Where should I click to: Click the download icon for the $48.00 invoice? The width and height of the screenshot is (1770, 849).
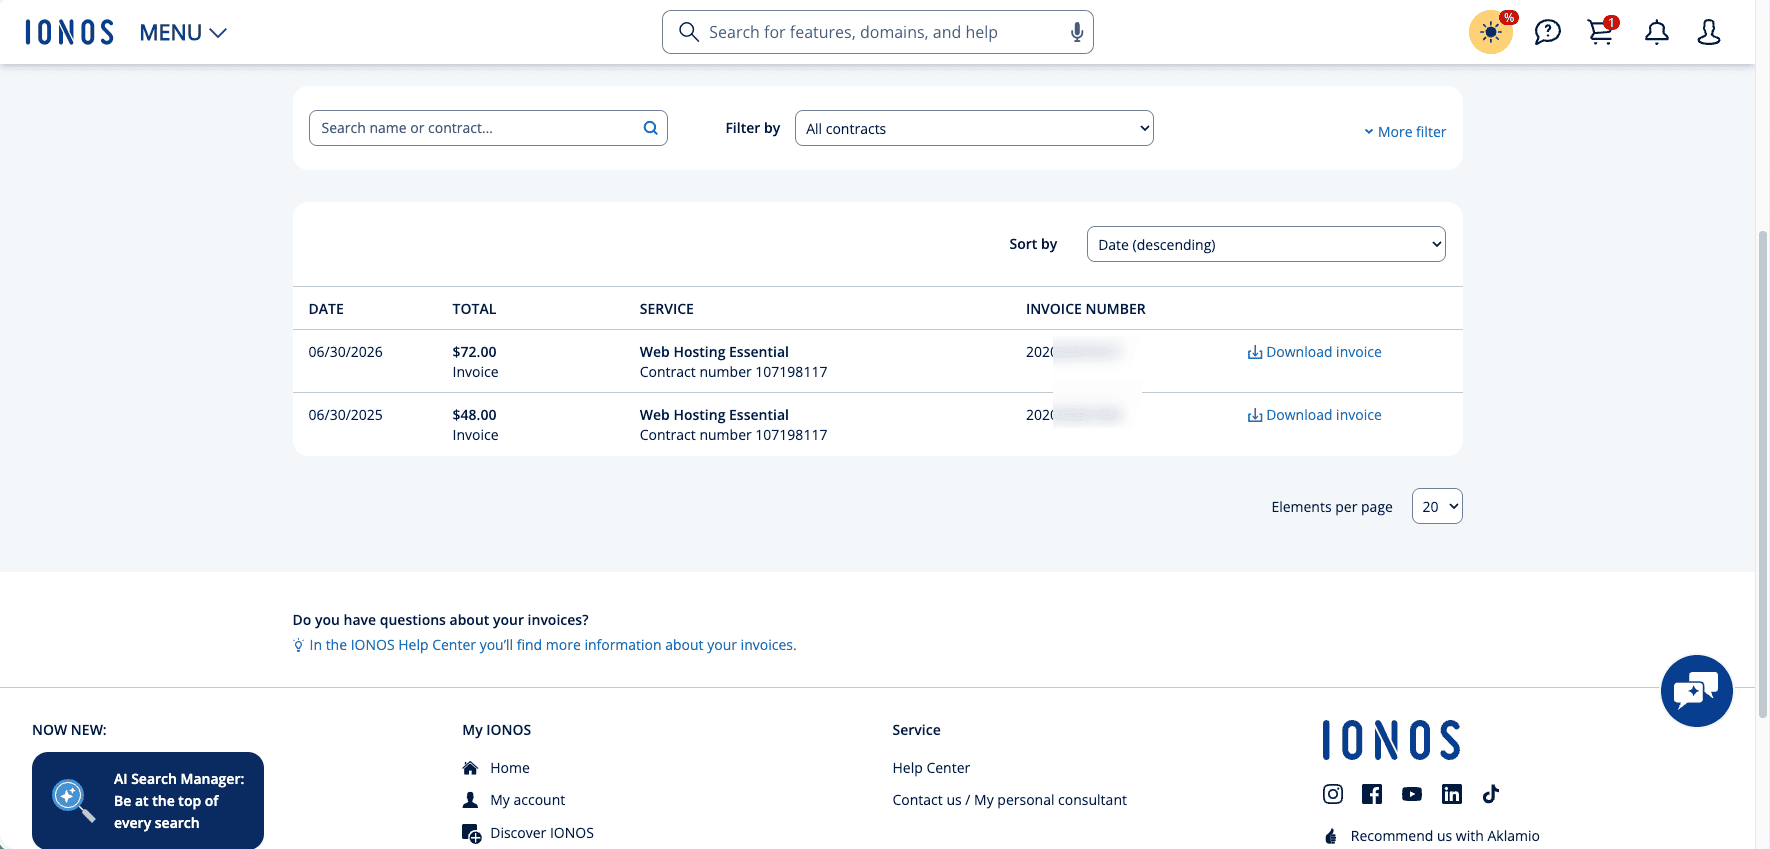point(1254,415)
